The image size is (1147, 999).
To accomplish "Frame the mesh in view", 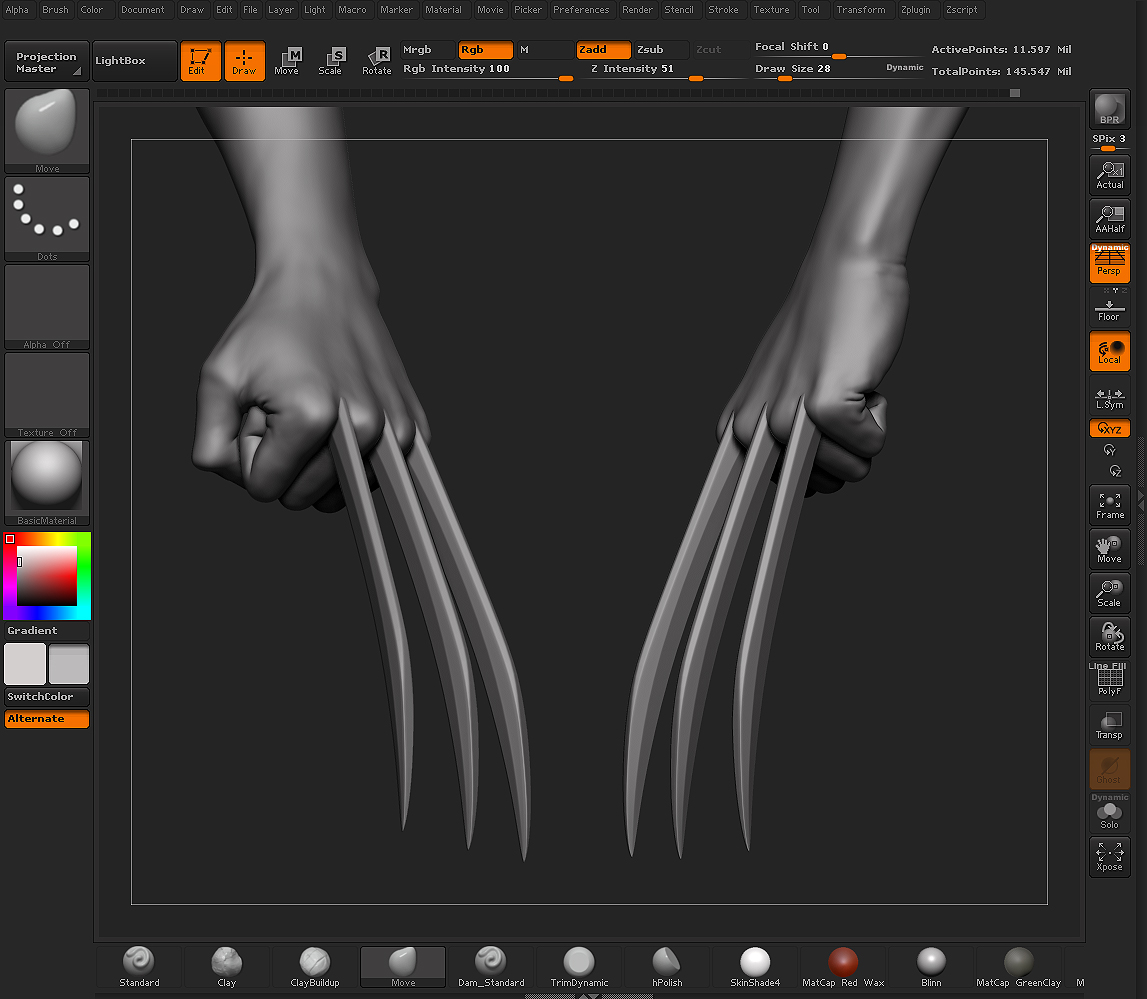I will pos(1110,505).
